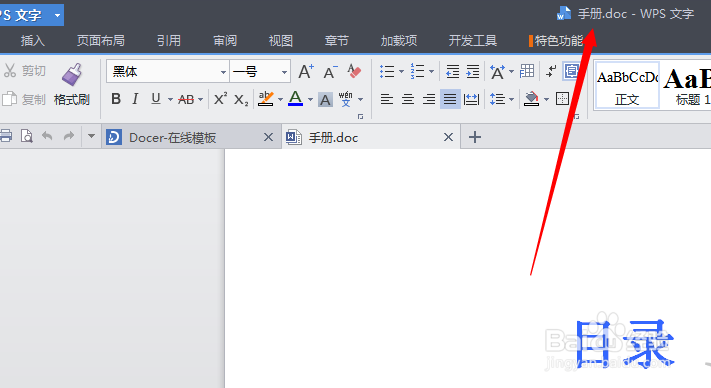Click the print icon in quick toolbar
Screen dimensions: 711x388
[x=6, y=136]
